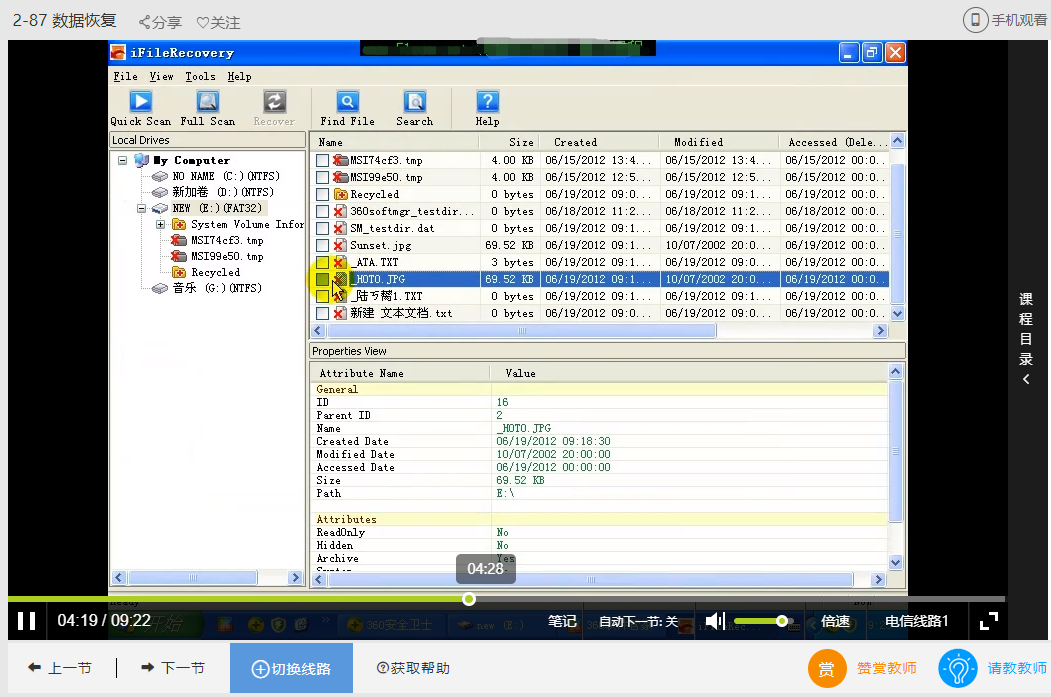Image resolution: width=1051 pixels, height=697 pixels.
Task: Run Quick Scan from toolbar
Action: [141, 109]
